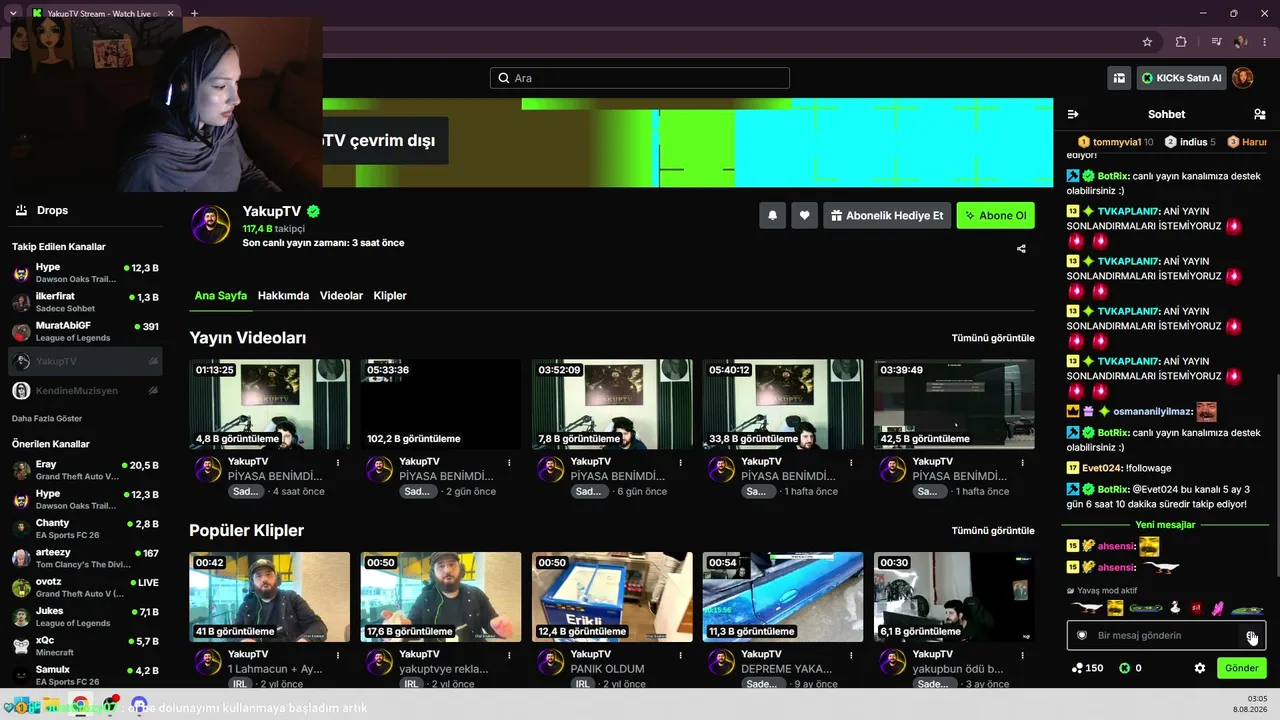
Task: Click the osmananilyilmaz username in chat
Action: coord(1152,411)
